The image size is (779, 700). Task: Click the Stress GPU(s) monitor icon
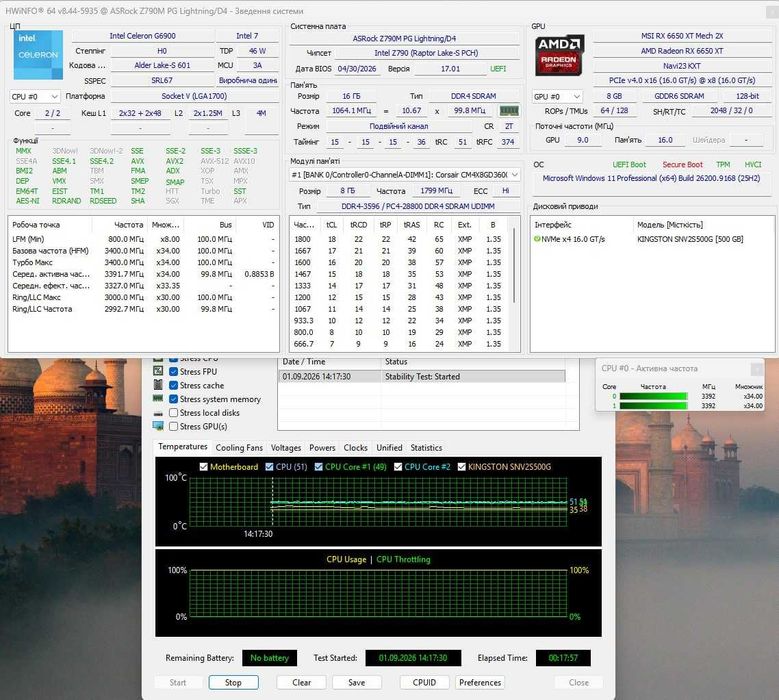(158, 426)
